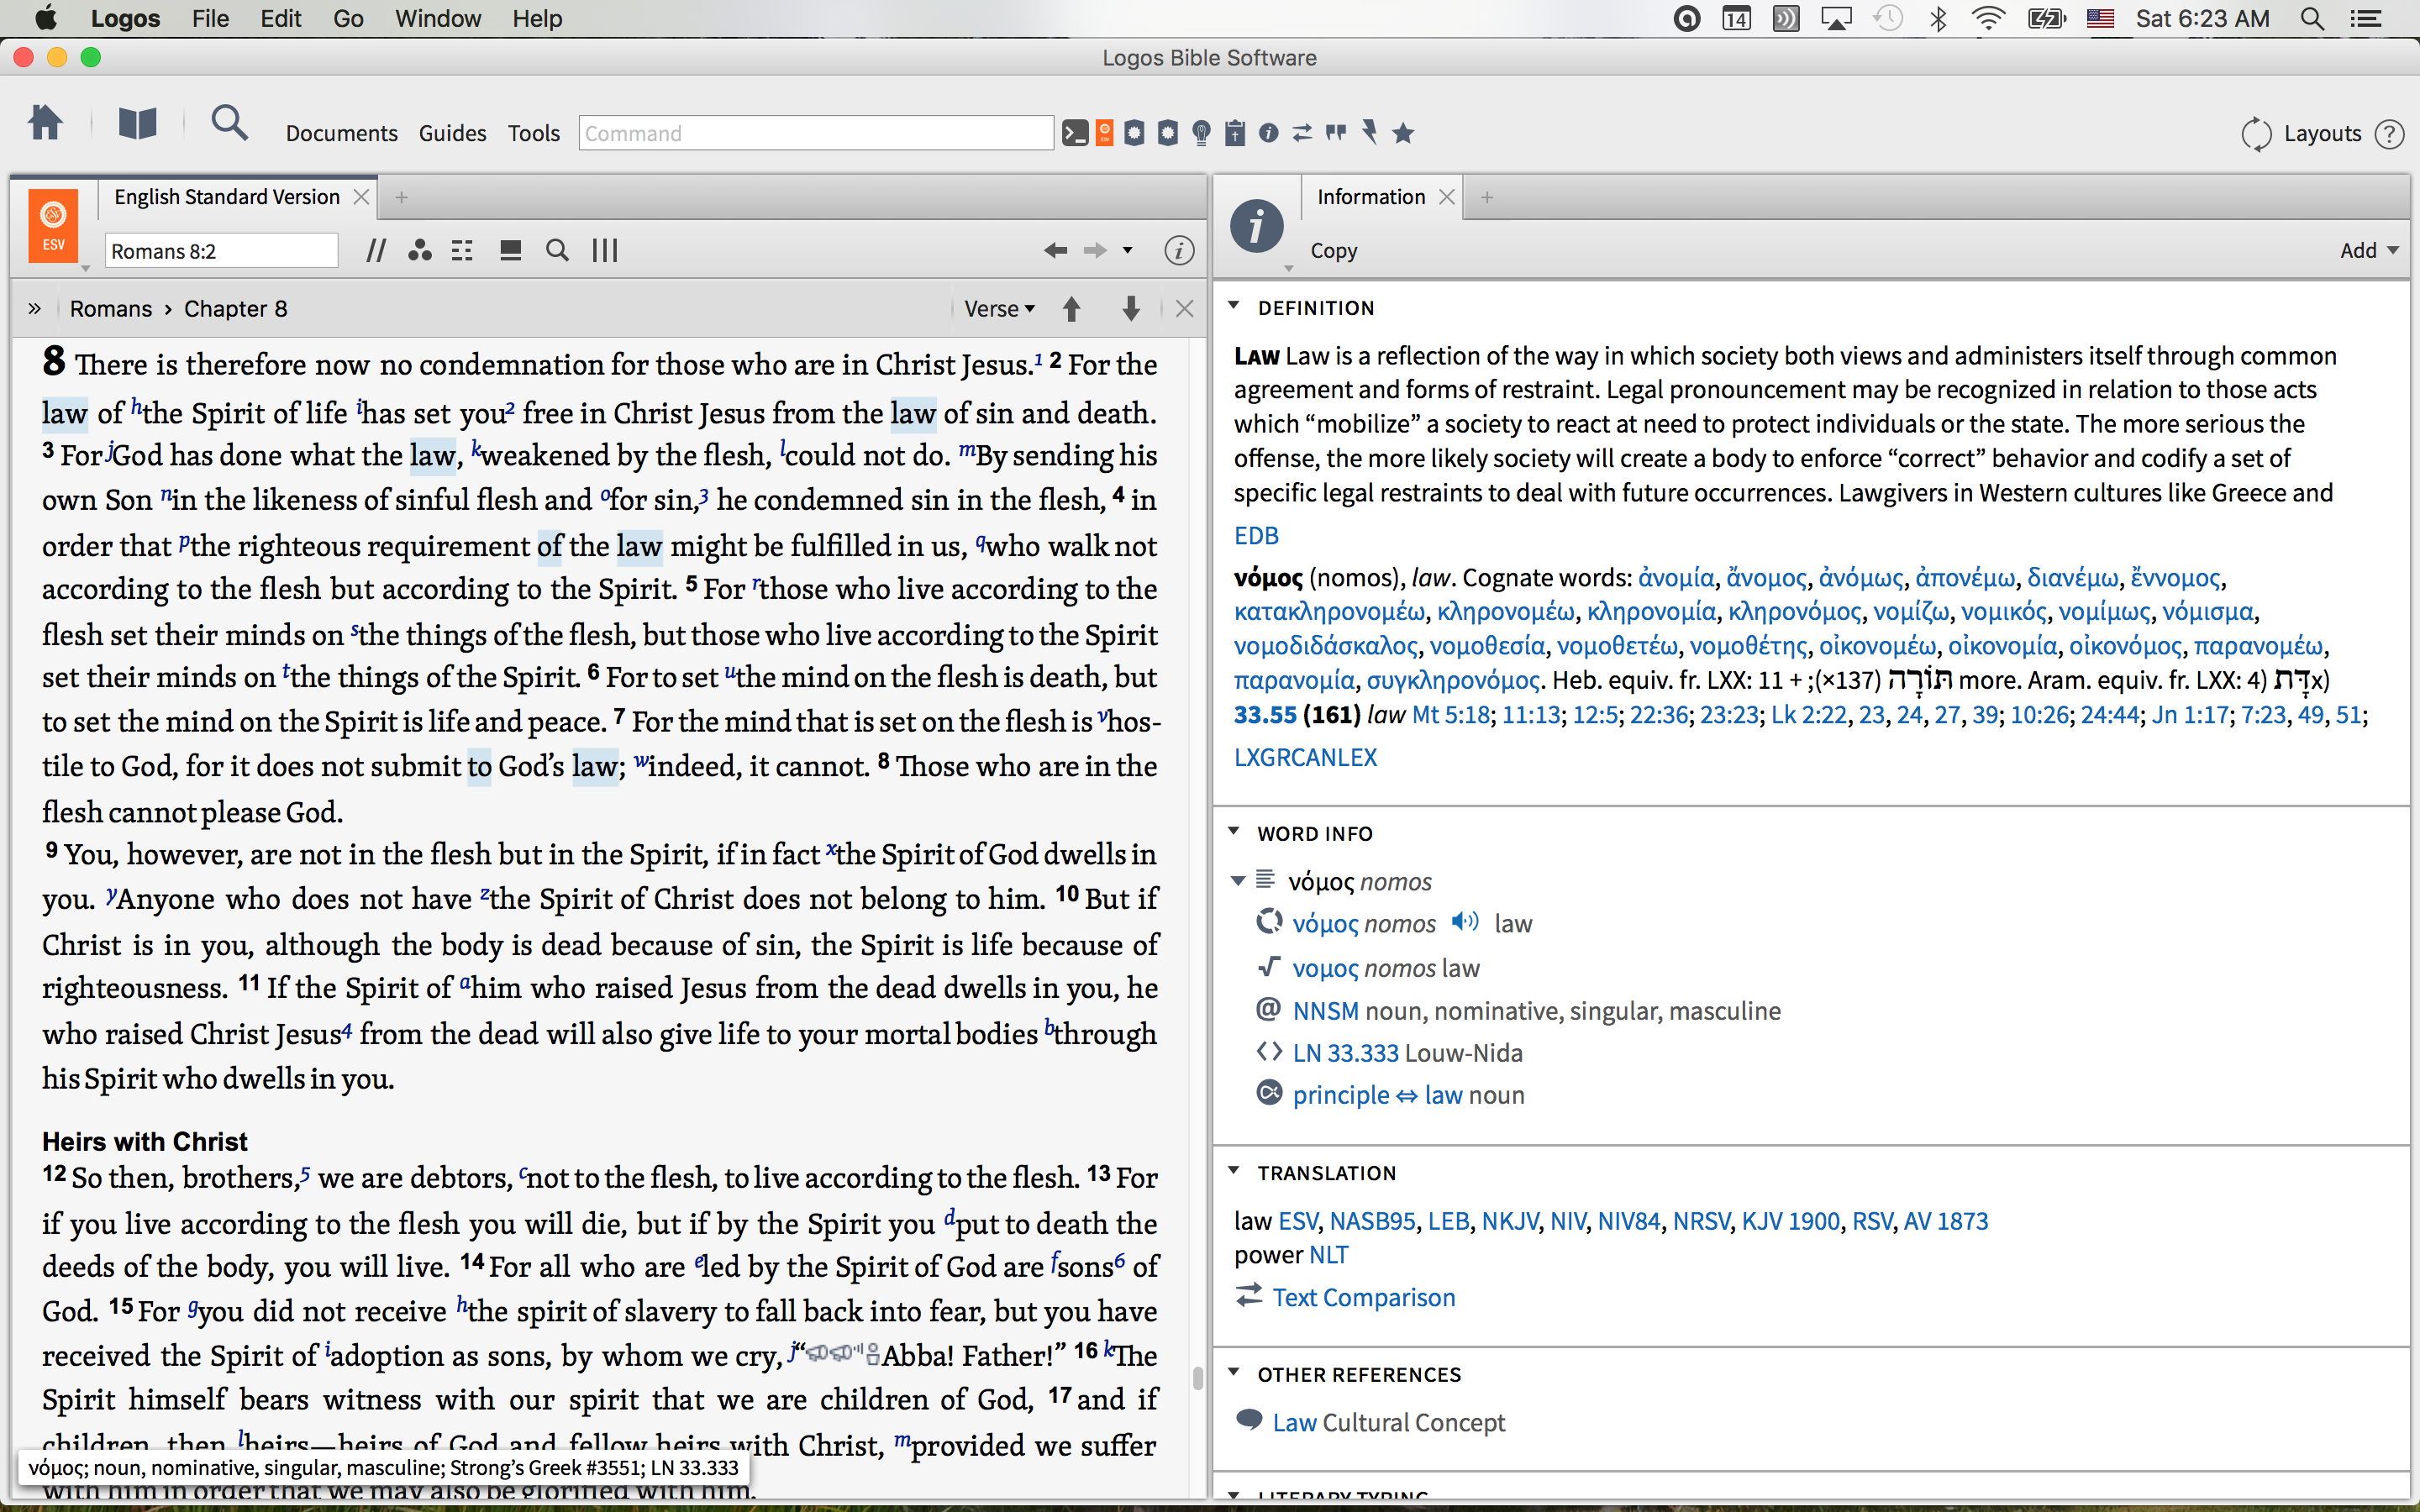Click the command terminal shortcut icon
2420x1512 pixels.
(1075, 133)
